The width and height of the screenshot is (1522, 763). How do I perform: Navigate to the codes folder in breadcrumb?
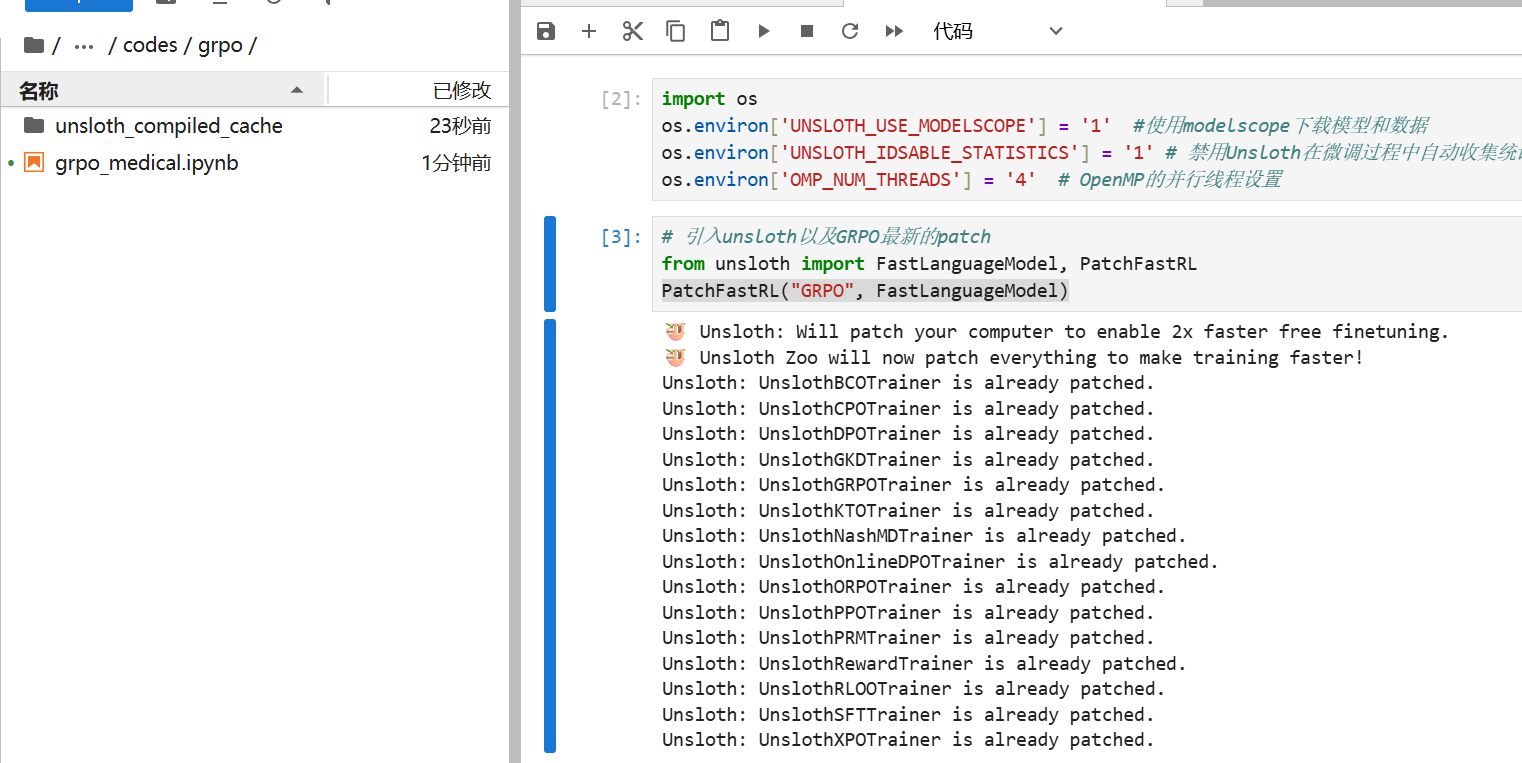point(150,45)
